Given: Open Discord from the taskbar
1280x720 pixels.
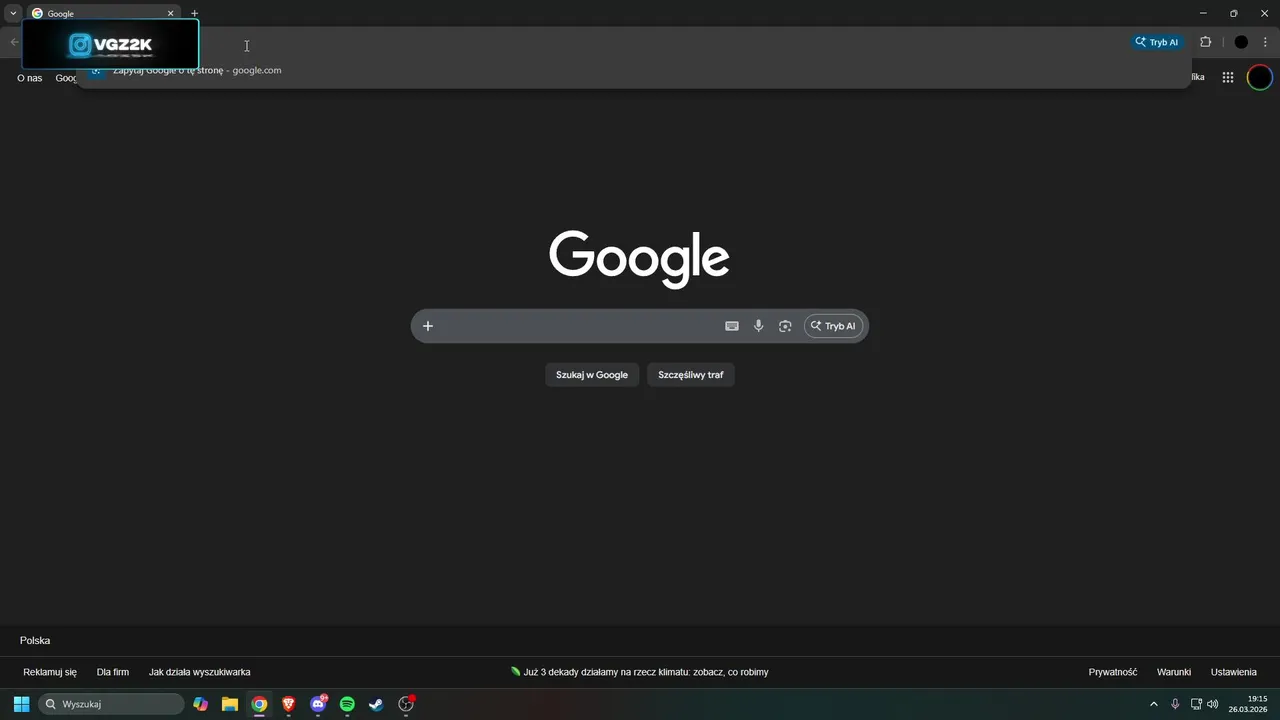Looking at the screenshot, I should point(318,704).
